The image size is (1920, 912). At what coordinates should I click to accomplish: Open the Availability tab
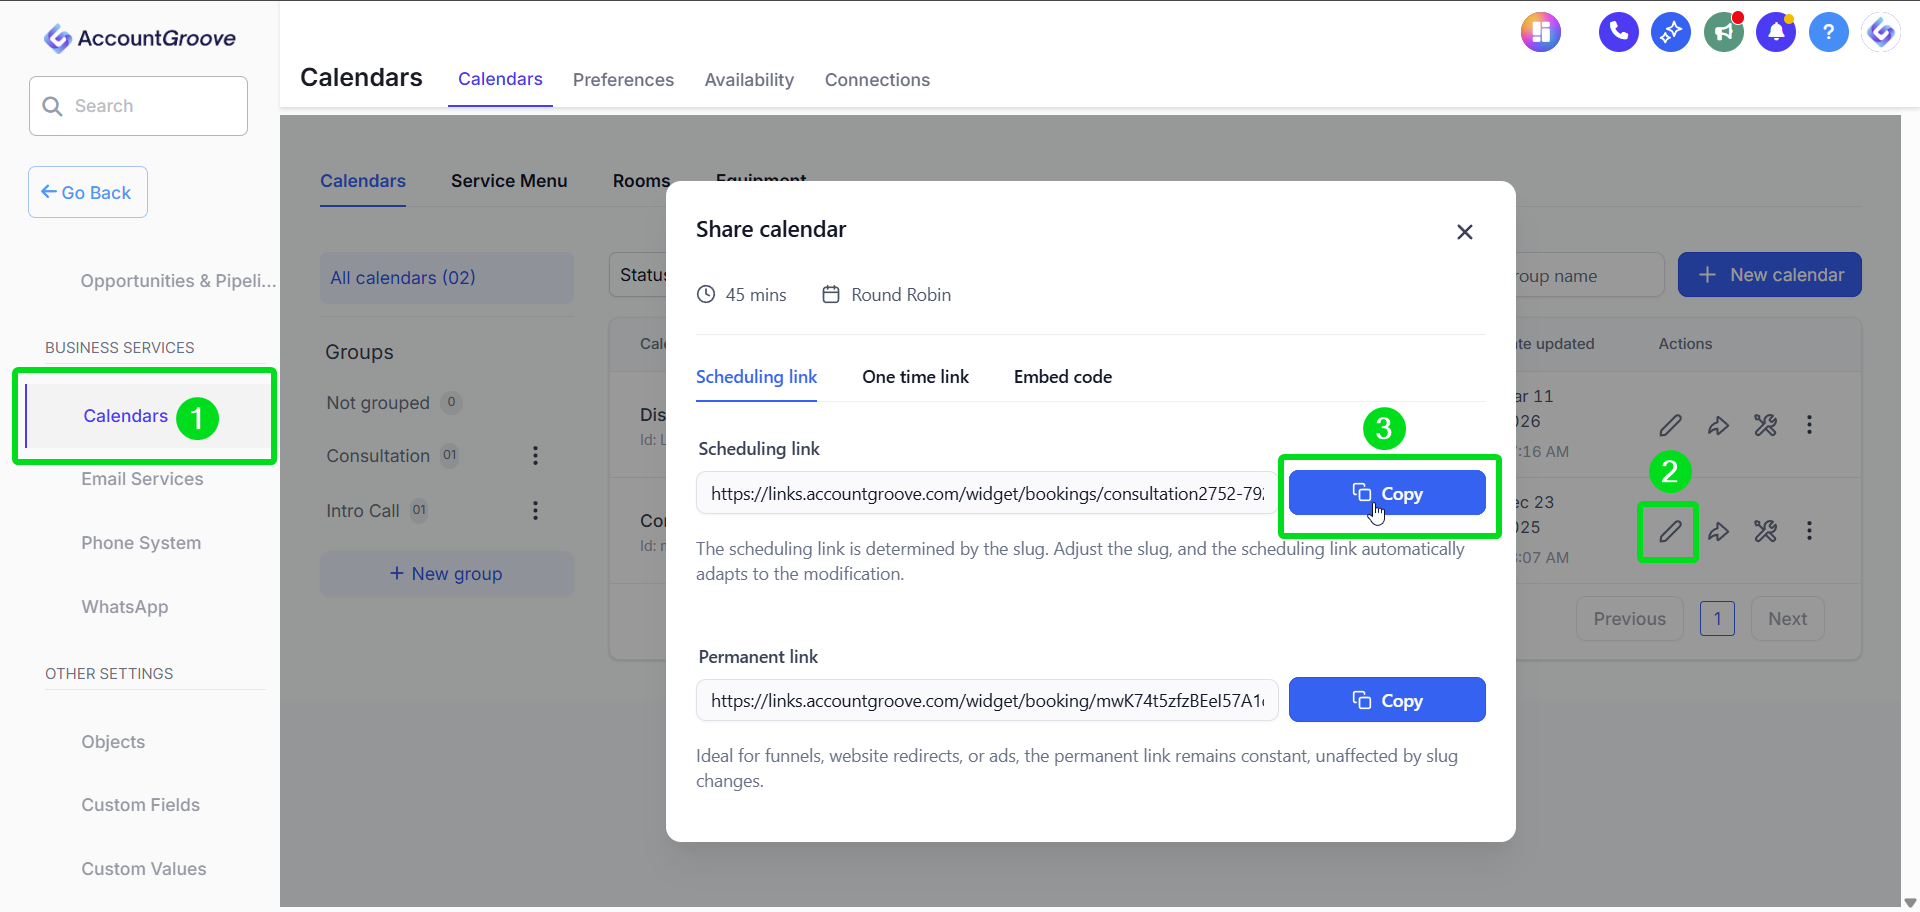point(749,80)
